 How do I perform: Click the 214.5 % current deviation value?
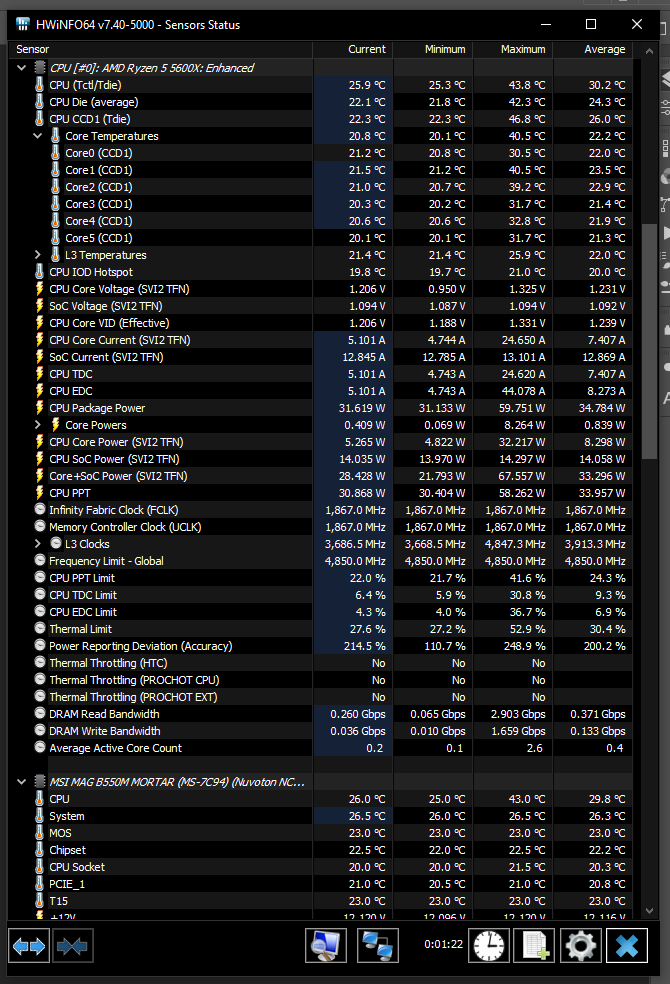pos(364,646)
